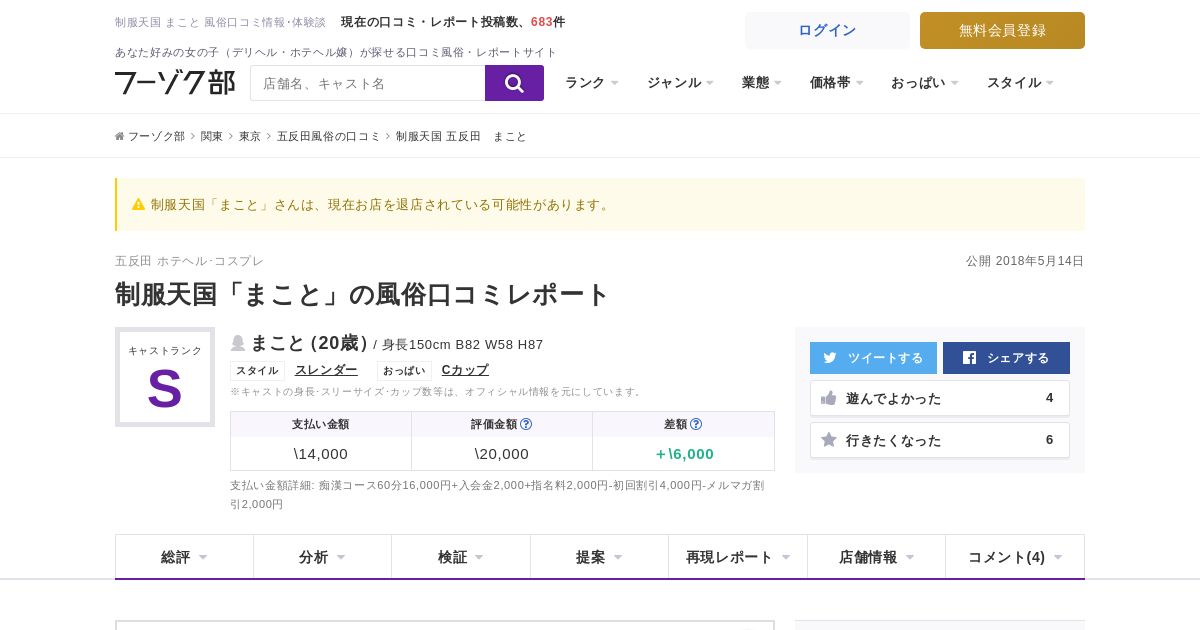The image size is (1200, 630).
Task: Expand the 検証 section tab
Action: pos(461,557)
